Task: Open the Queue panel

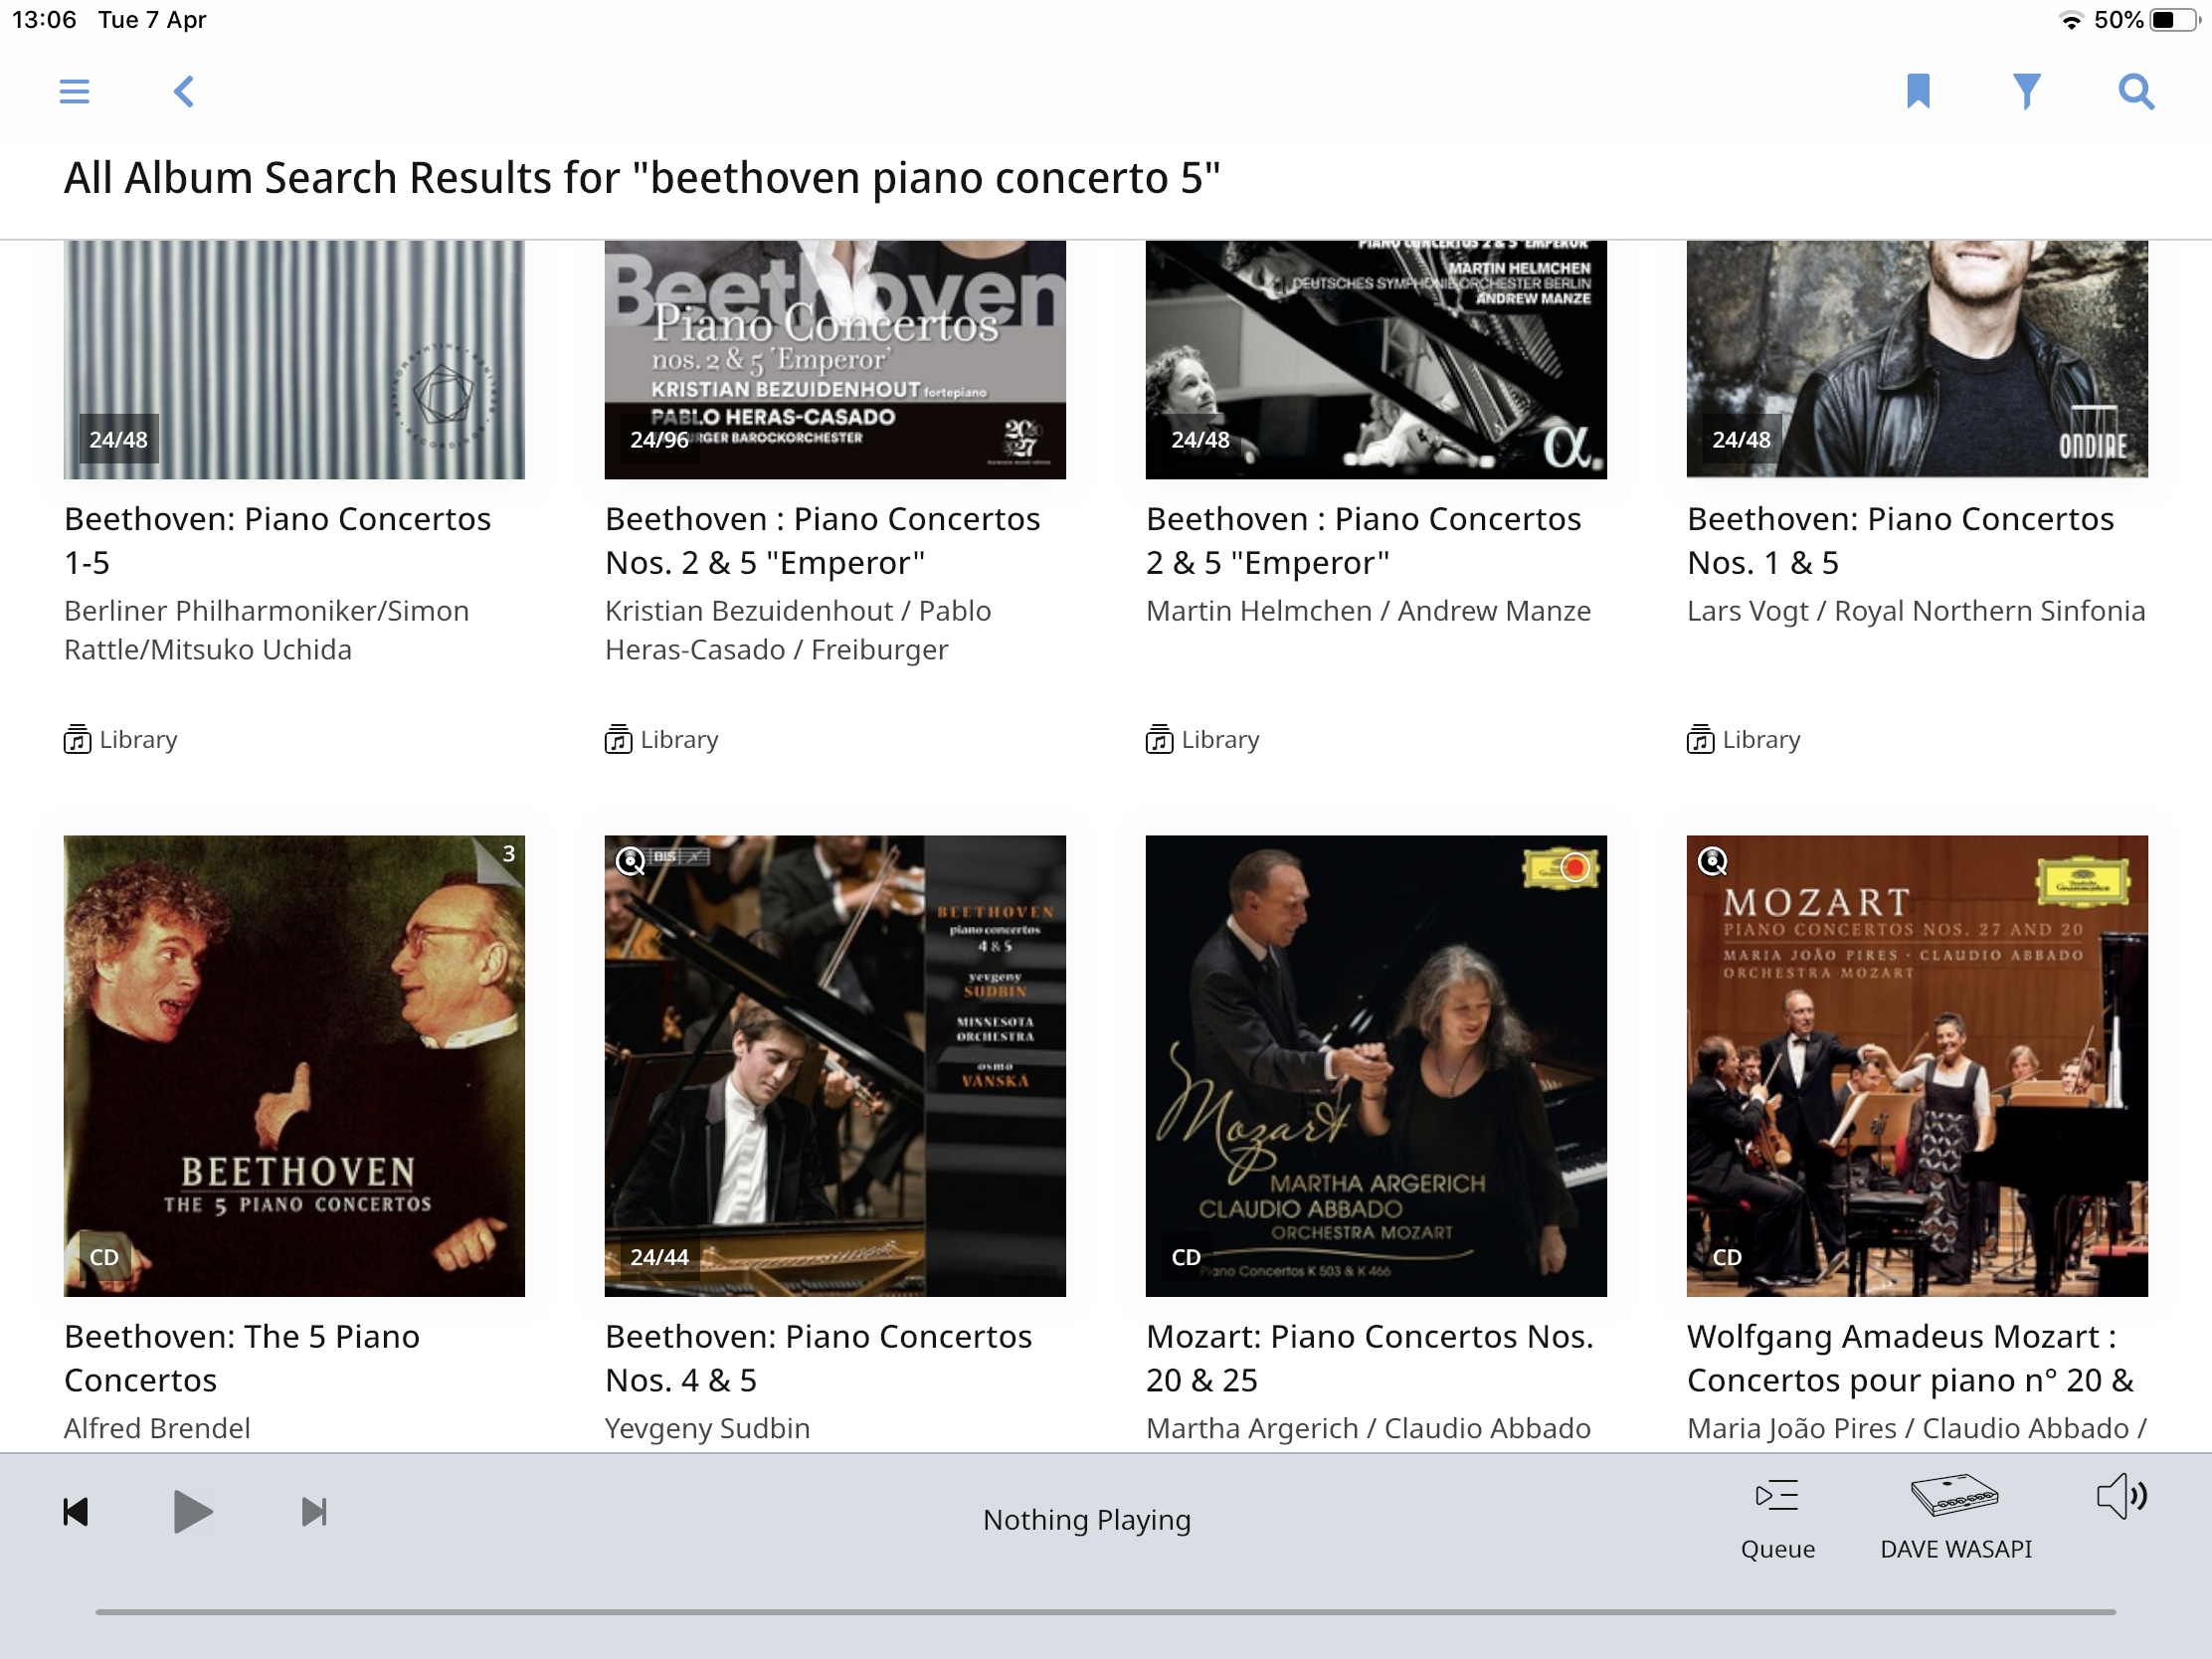Action: tap(1777, 1520)
